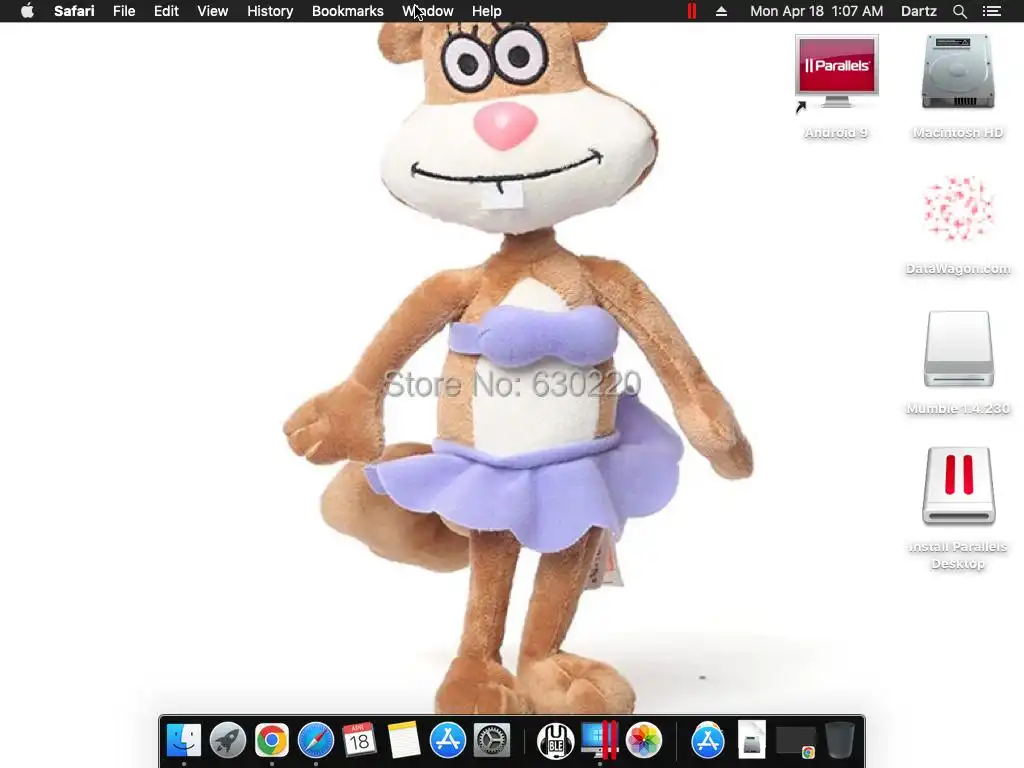Open the Help menu

[x=487, y=11]
